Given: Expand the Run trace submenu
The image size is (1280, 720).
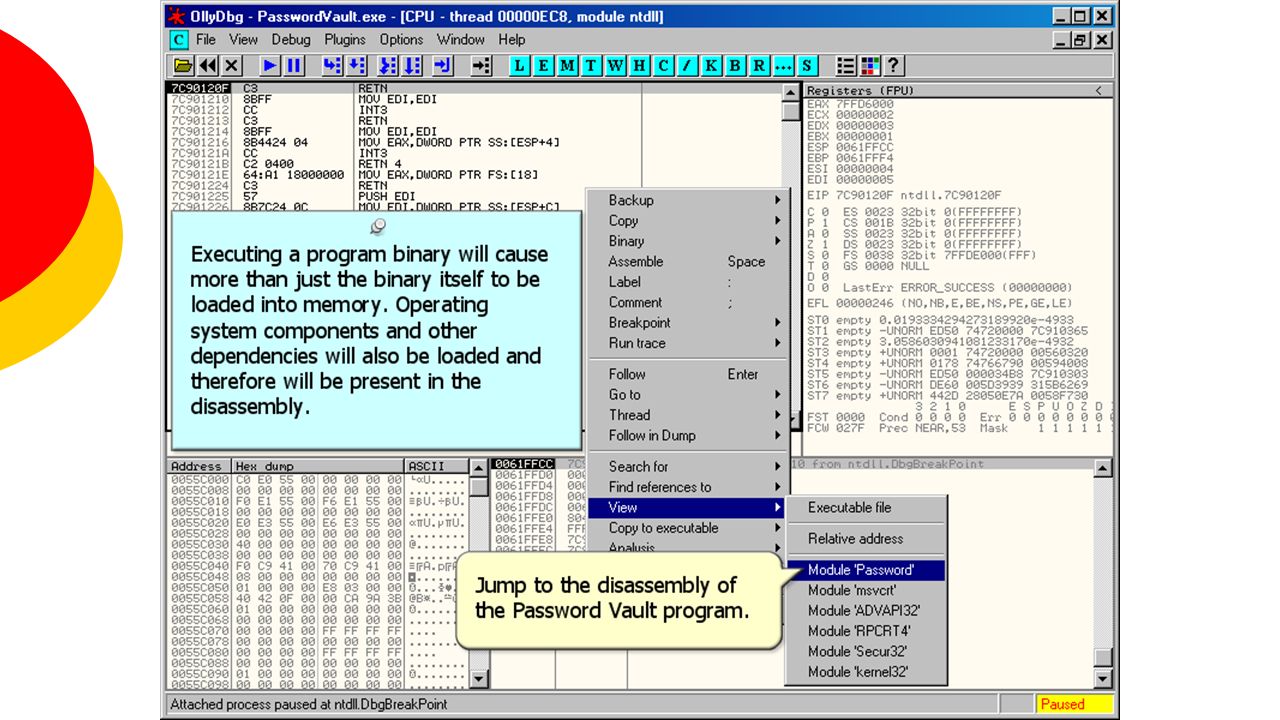Looking at the screenshot, I should coord(686,343).
